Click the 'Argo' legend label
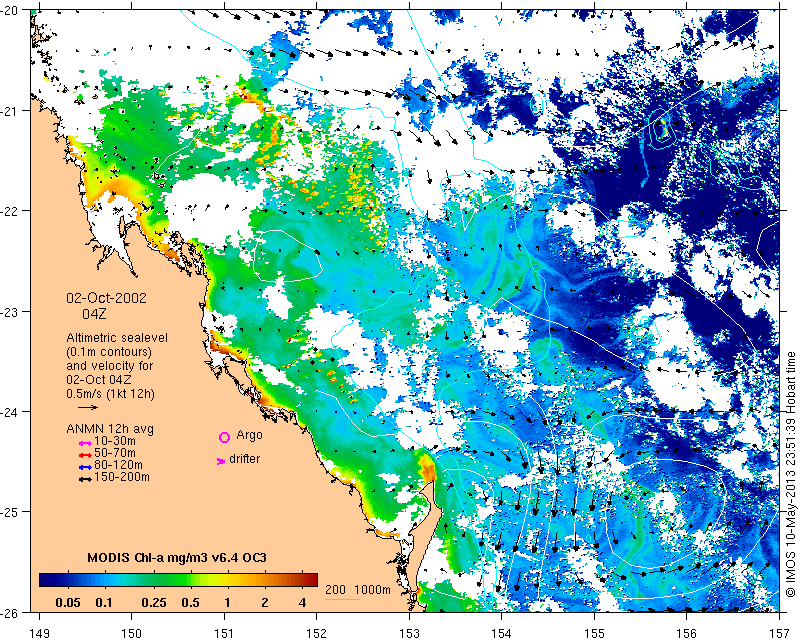Image resolution: width=800 pixels, height=640 pixels. (x=249, y=435)
